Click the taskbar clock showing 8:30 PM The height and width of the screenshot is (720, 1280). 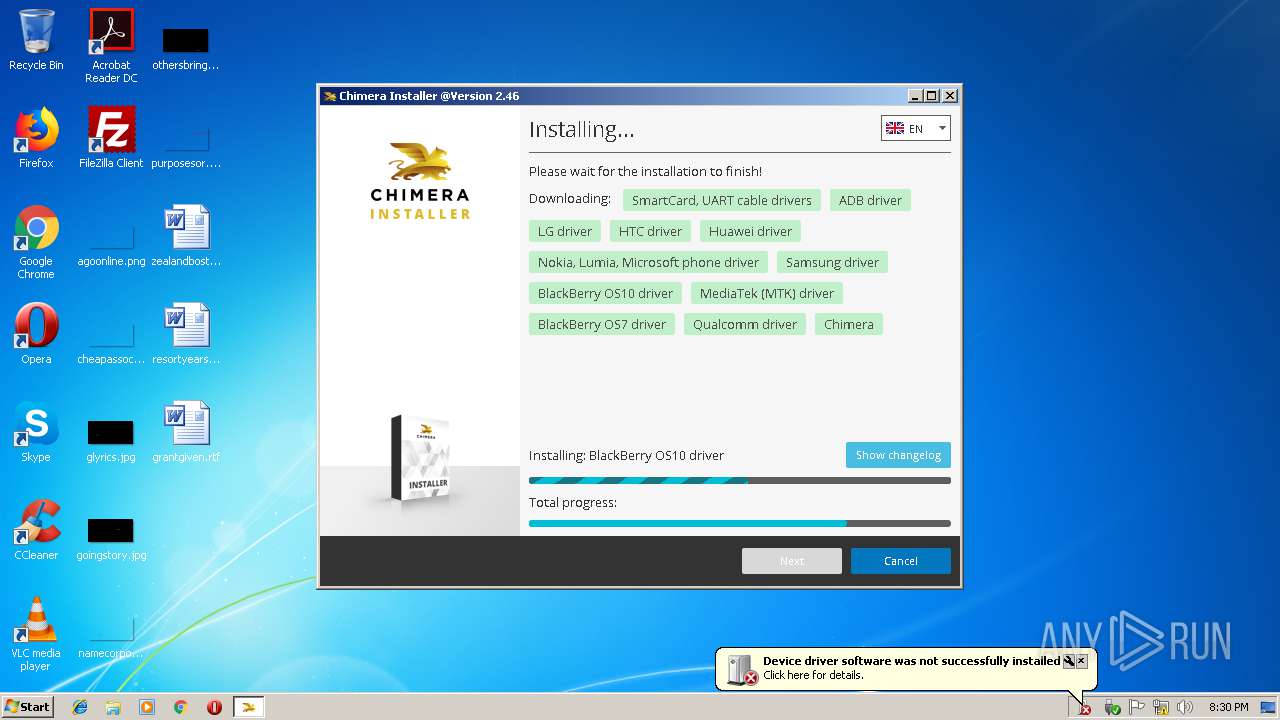coord(1228,707)
